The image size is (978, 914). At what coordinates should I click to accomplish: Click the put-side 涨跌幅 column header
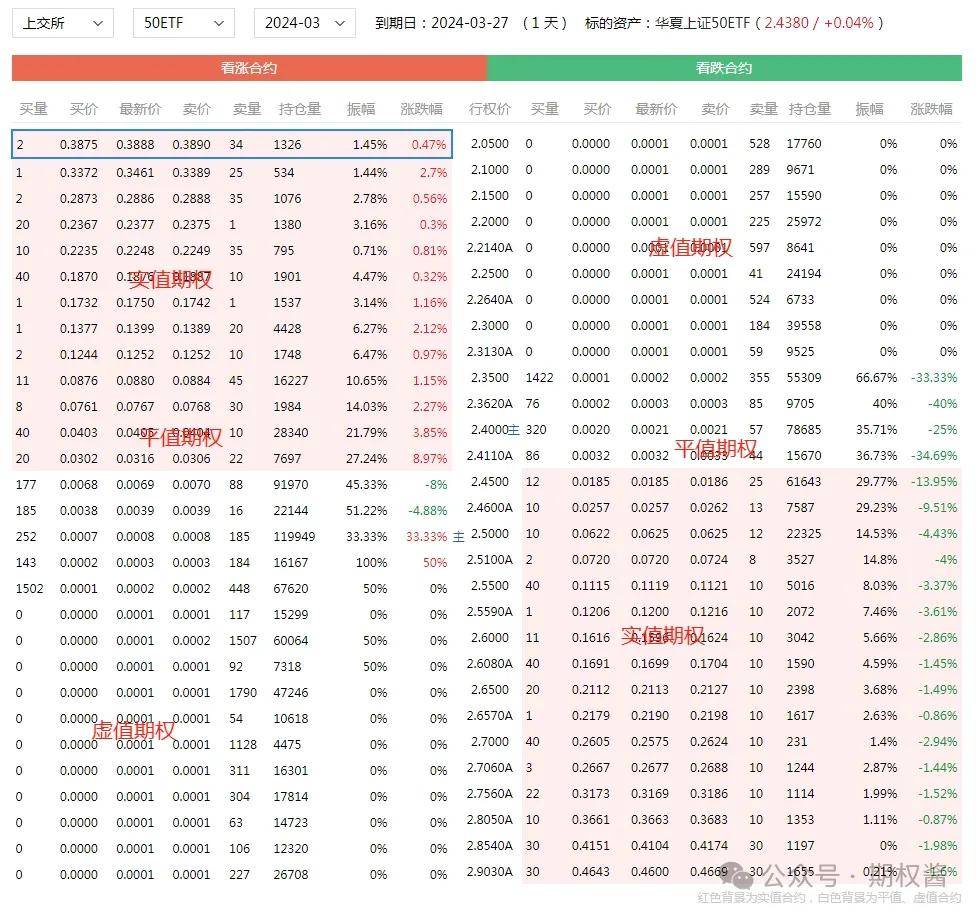(931, 109)
